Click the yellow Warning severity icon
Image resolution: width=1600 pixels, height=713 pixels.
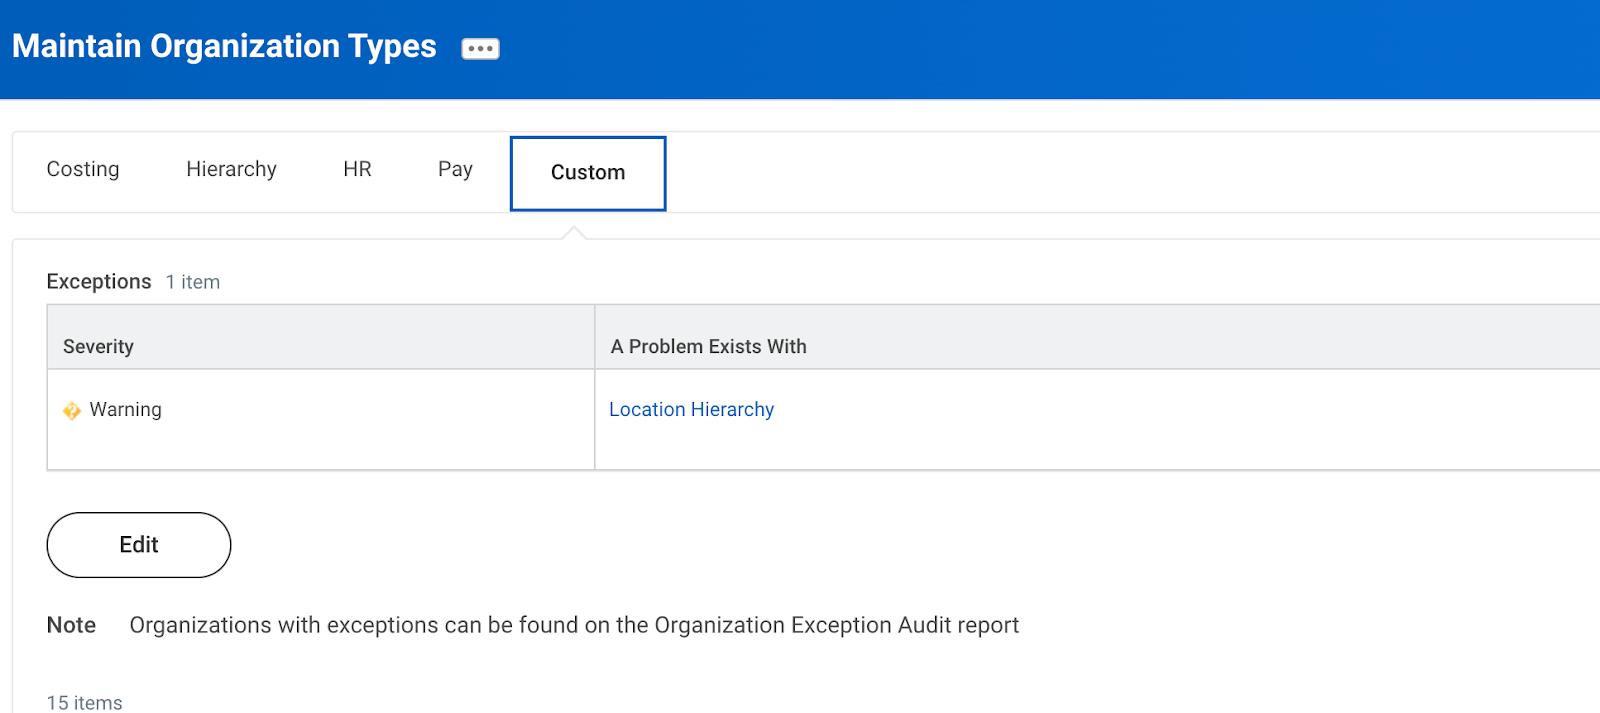click(72, 411)
